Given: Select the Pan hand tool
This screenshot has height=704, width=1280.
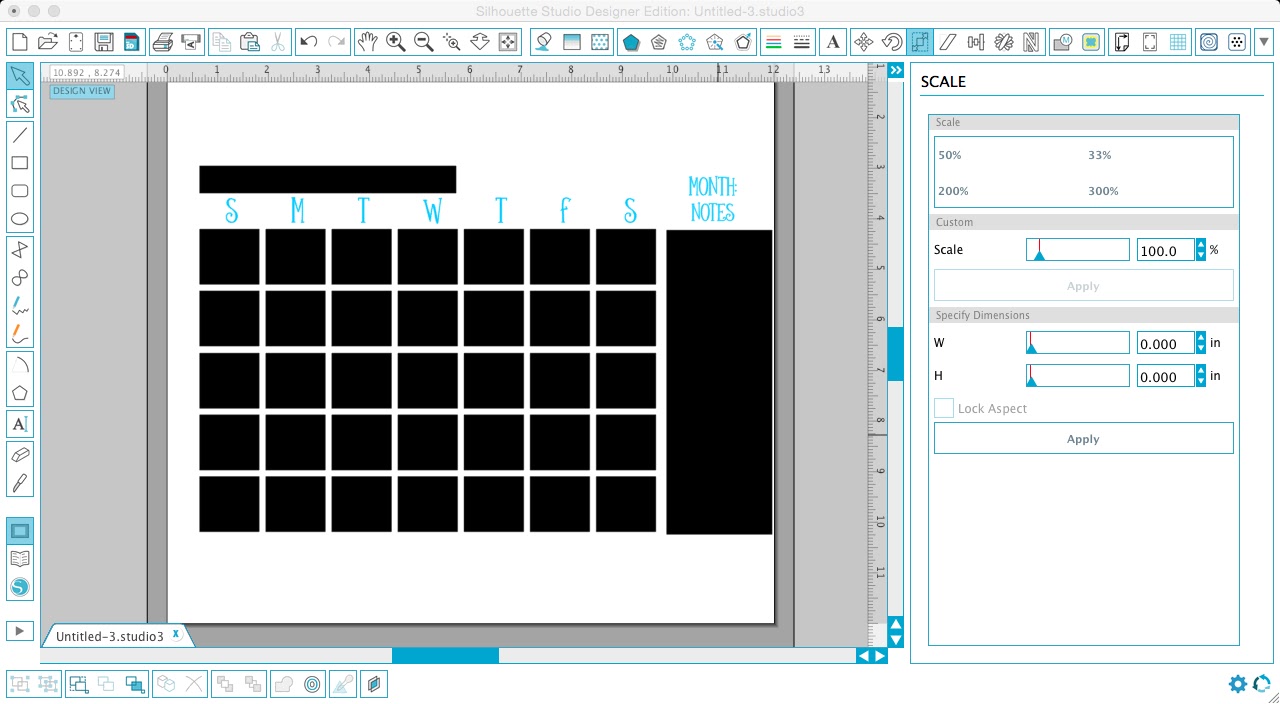Looking at the screenshot, I should pyautogui.click(x=368, y=42).
